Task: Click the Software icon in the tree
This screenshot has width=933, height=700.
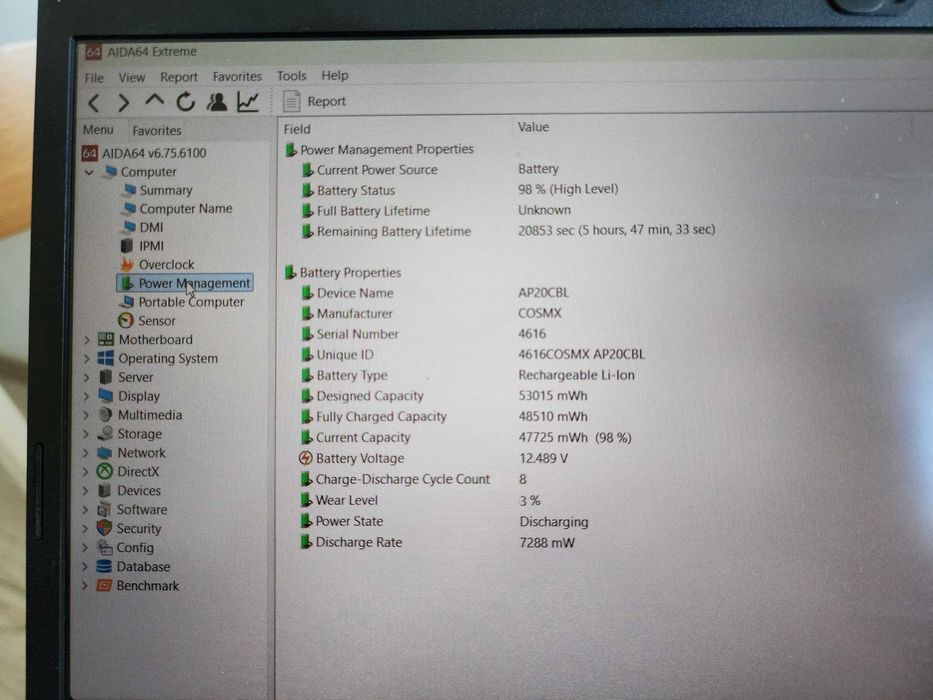Action: click(104, 510)
